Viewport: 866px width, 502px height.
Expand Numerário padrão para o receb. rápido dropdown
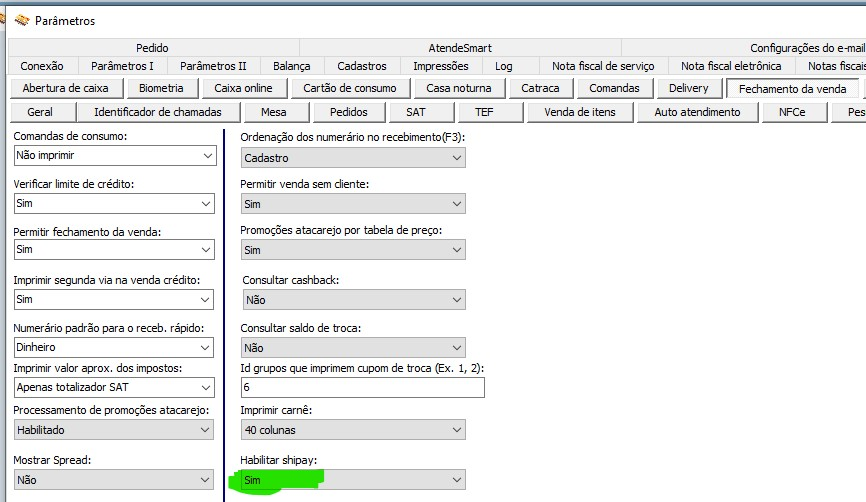tap(113, 347)
